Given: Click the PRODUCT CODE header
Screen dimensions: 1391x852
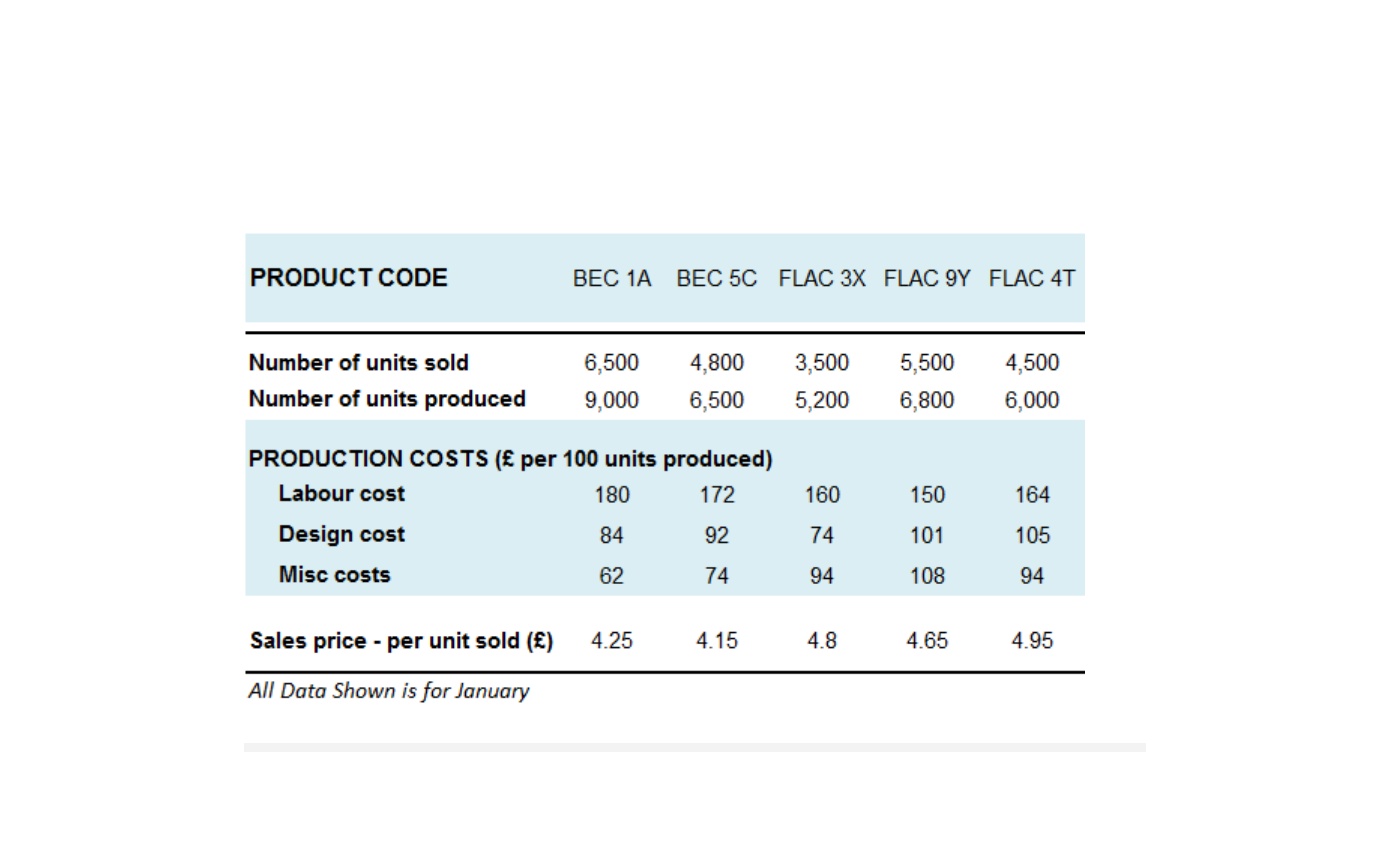Looking at the screenshot, I should [x=348, y=278].
